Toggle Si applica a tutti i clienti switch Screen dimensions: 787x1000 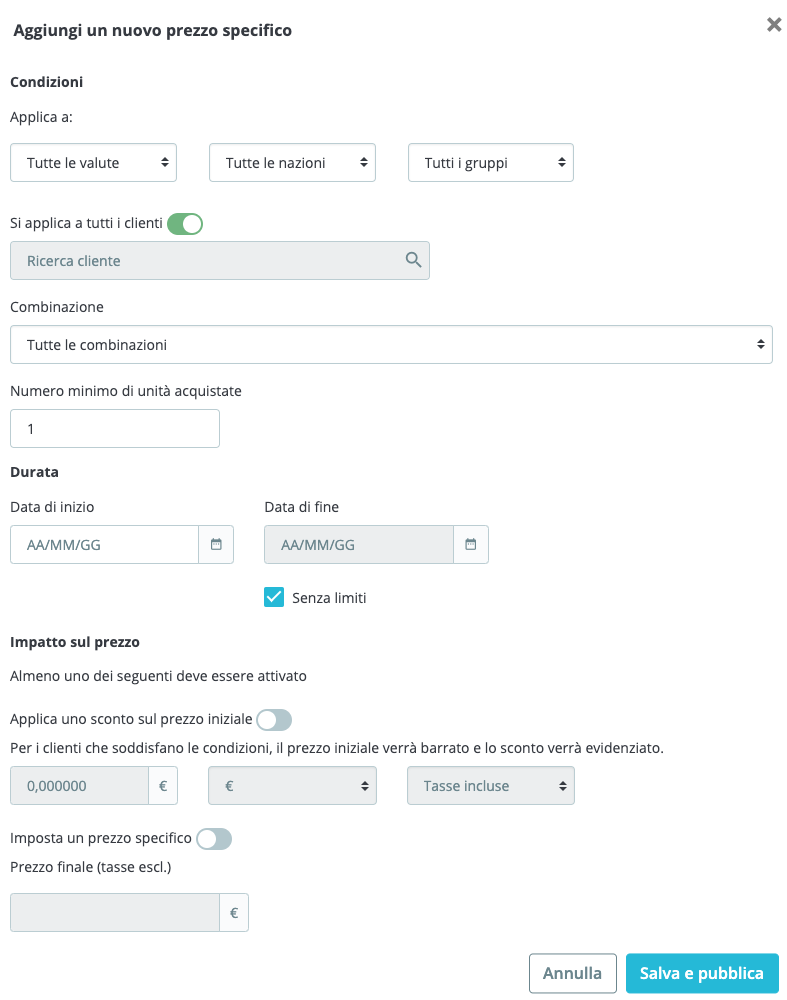185,224
